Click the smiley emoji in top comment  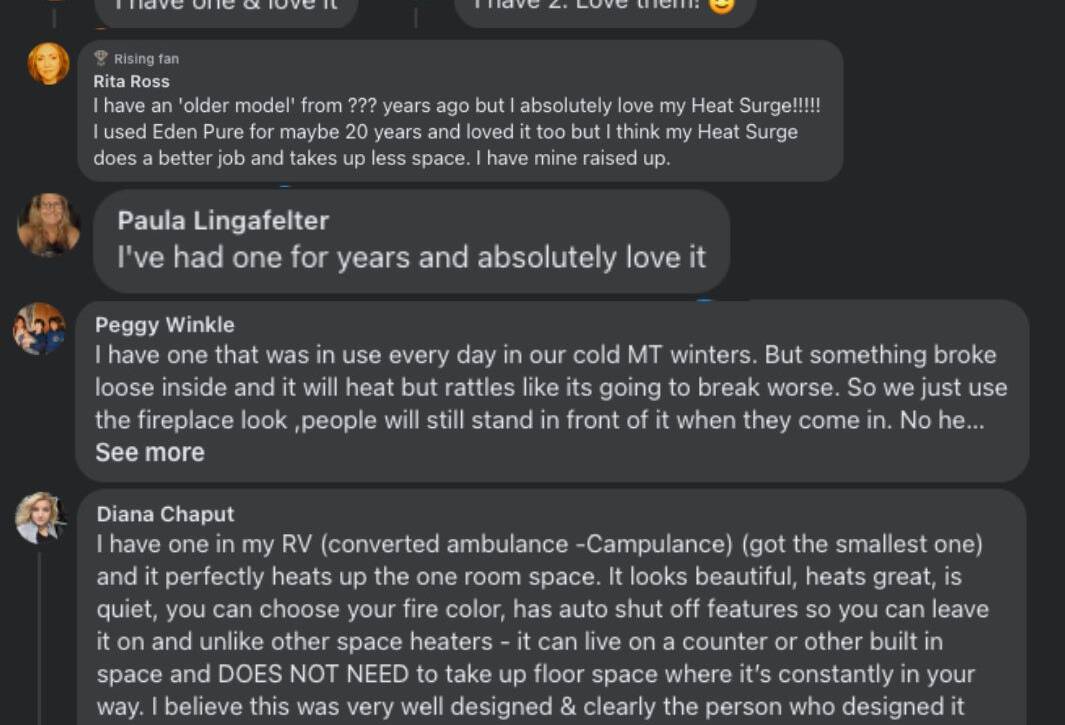click(x=722, y=5)
